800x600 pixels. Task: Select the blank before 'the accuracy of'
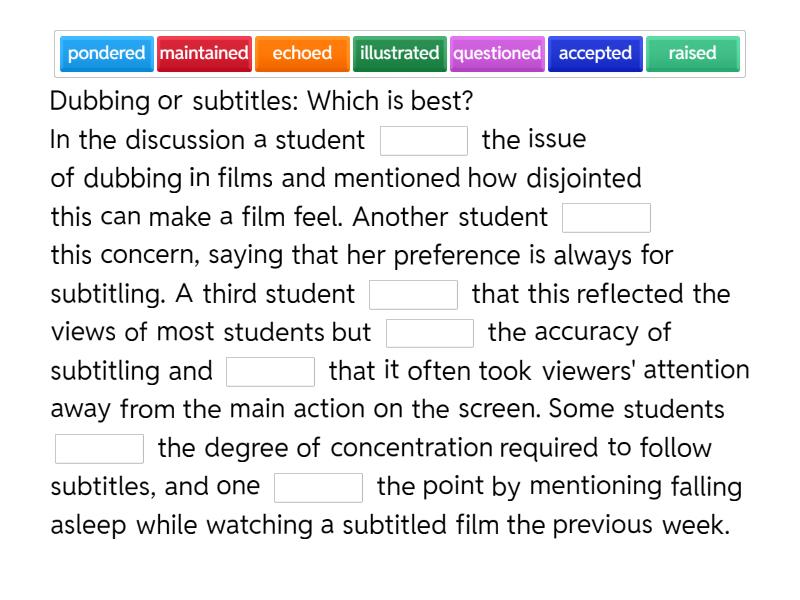(x=429, y=333)
